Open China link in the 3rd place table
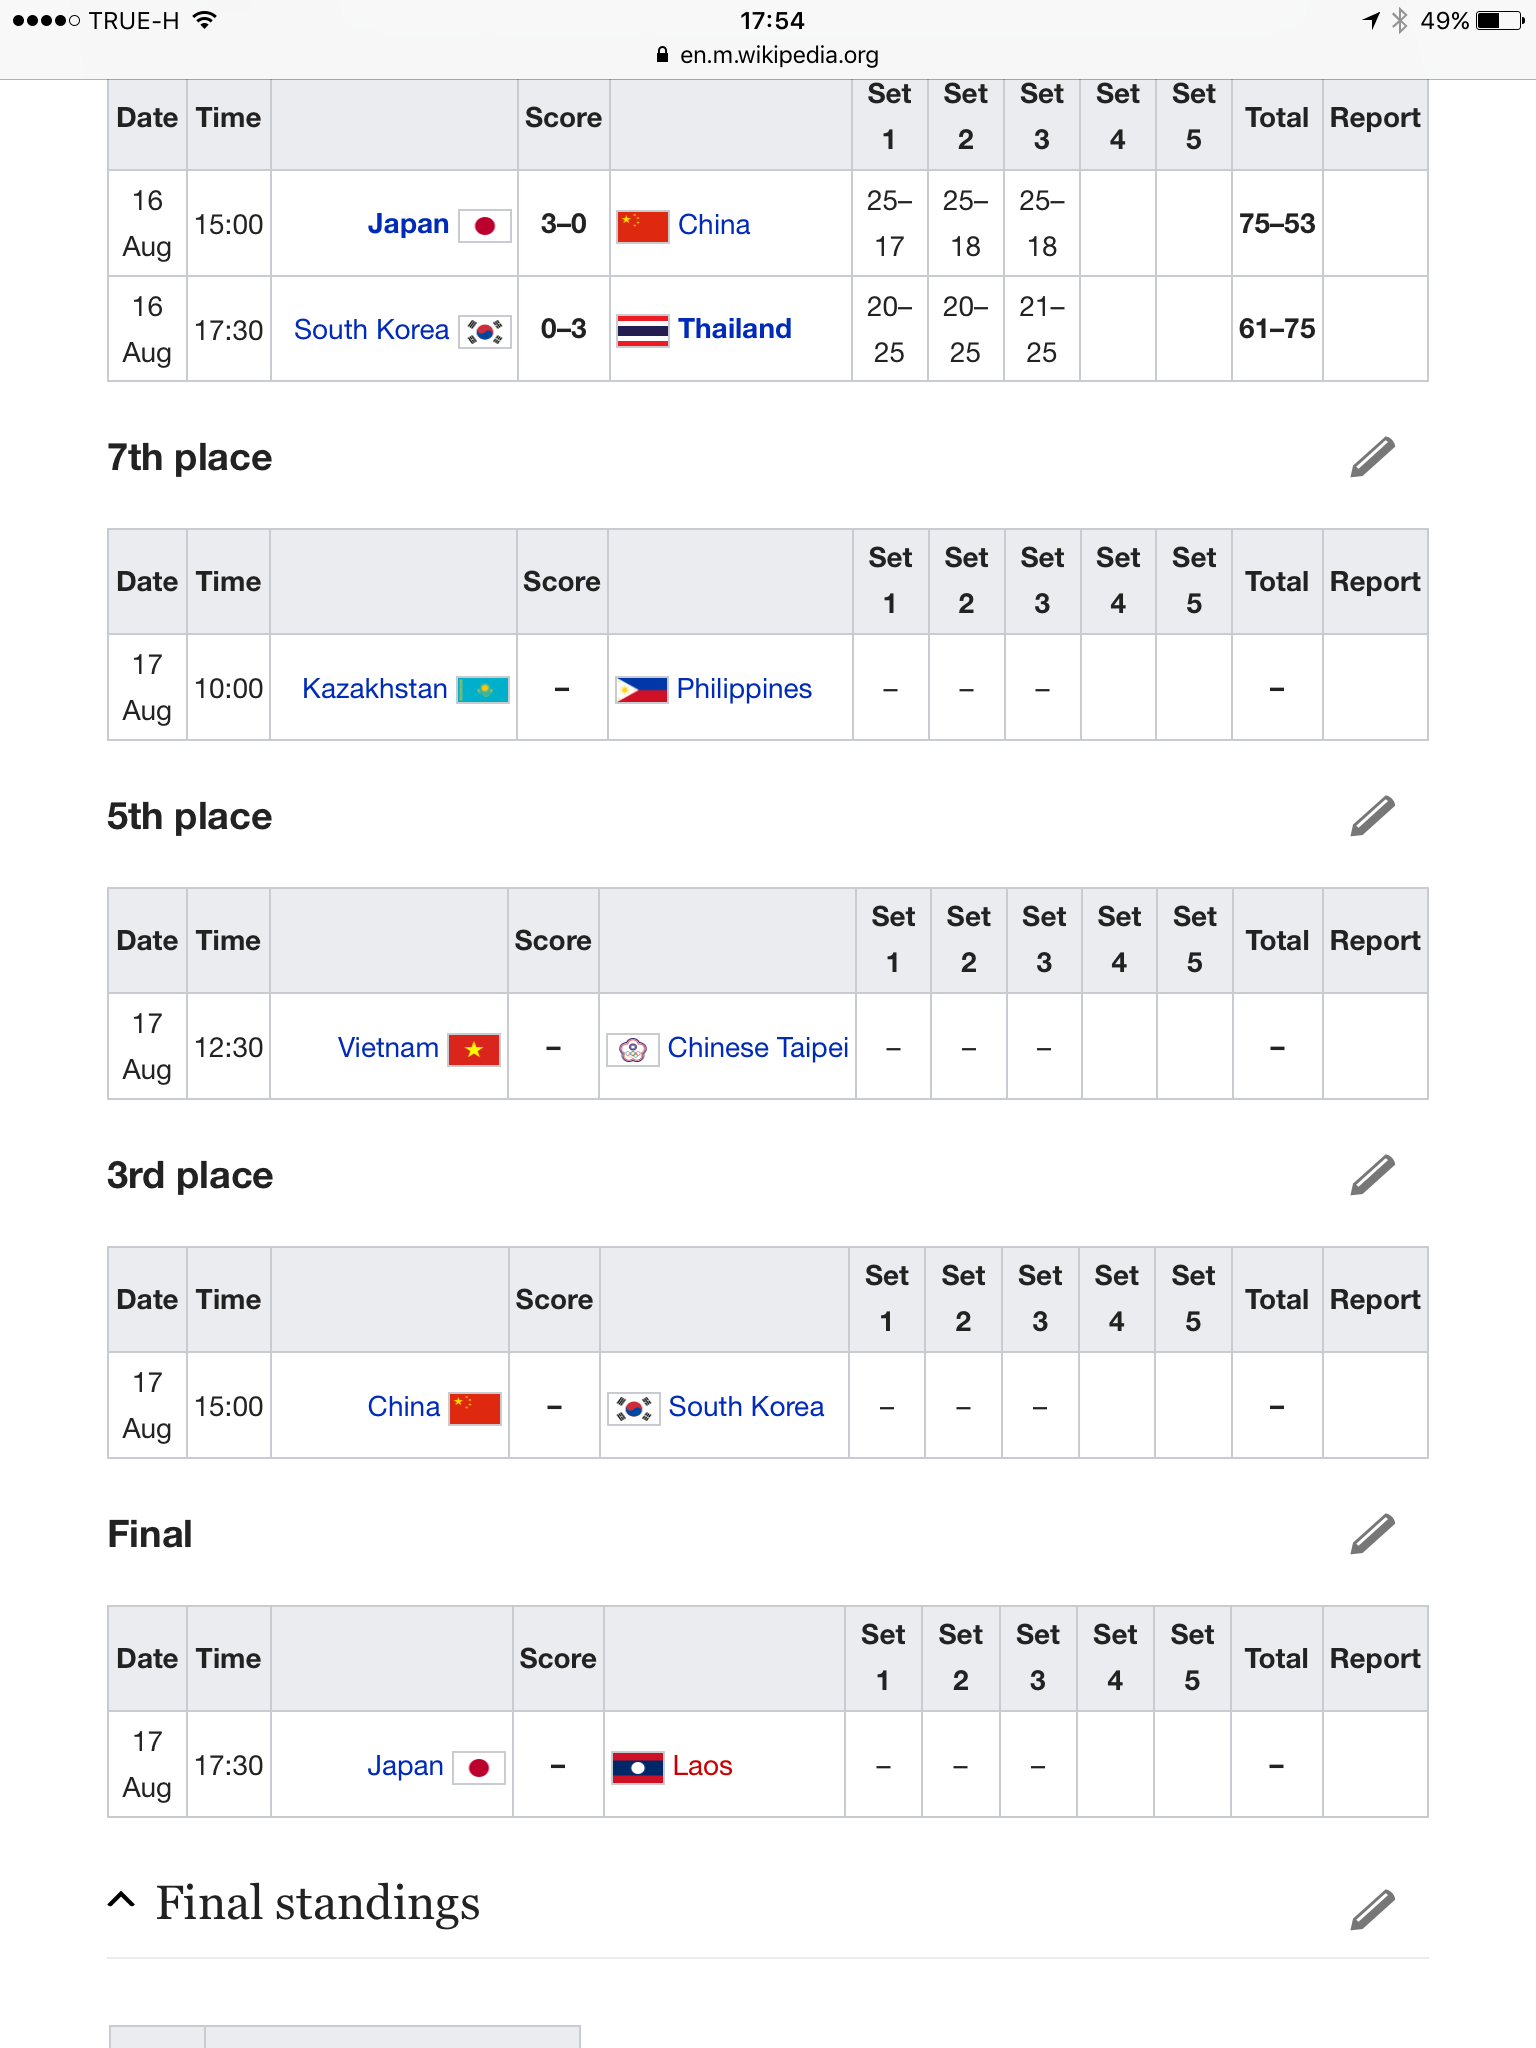The image size is (1536, 2048). click(403, 1407)
